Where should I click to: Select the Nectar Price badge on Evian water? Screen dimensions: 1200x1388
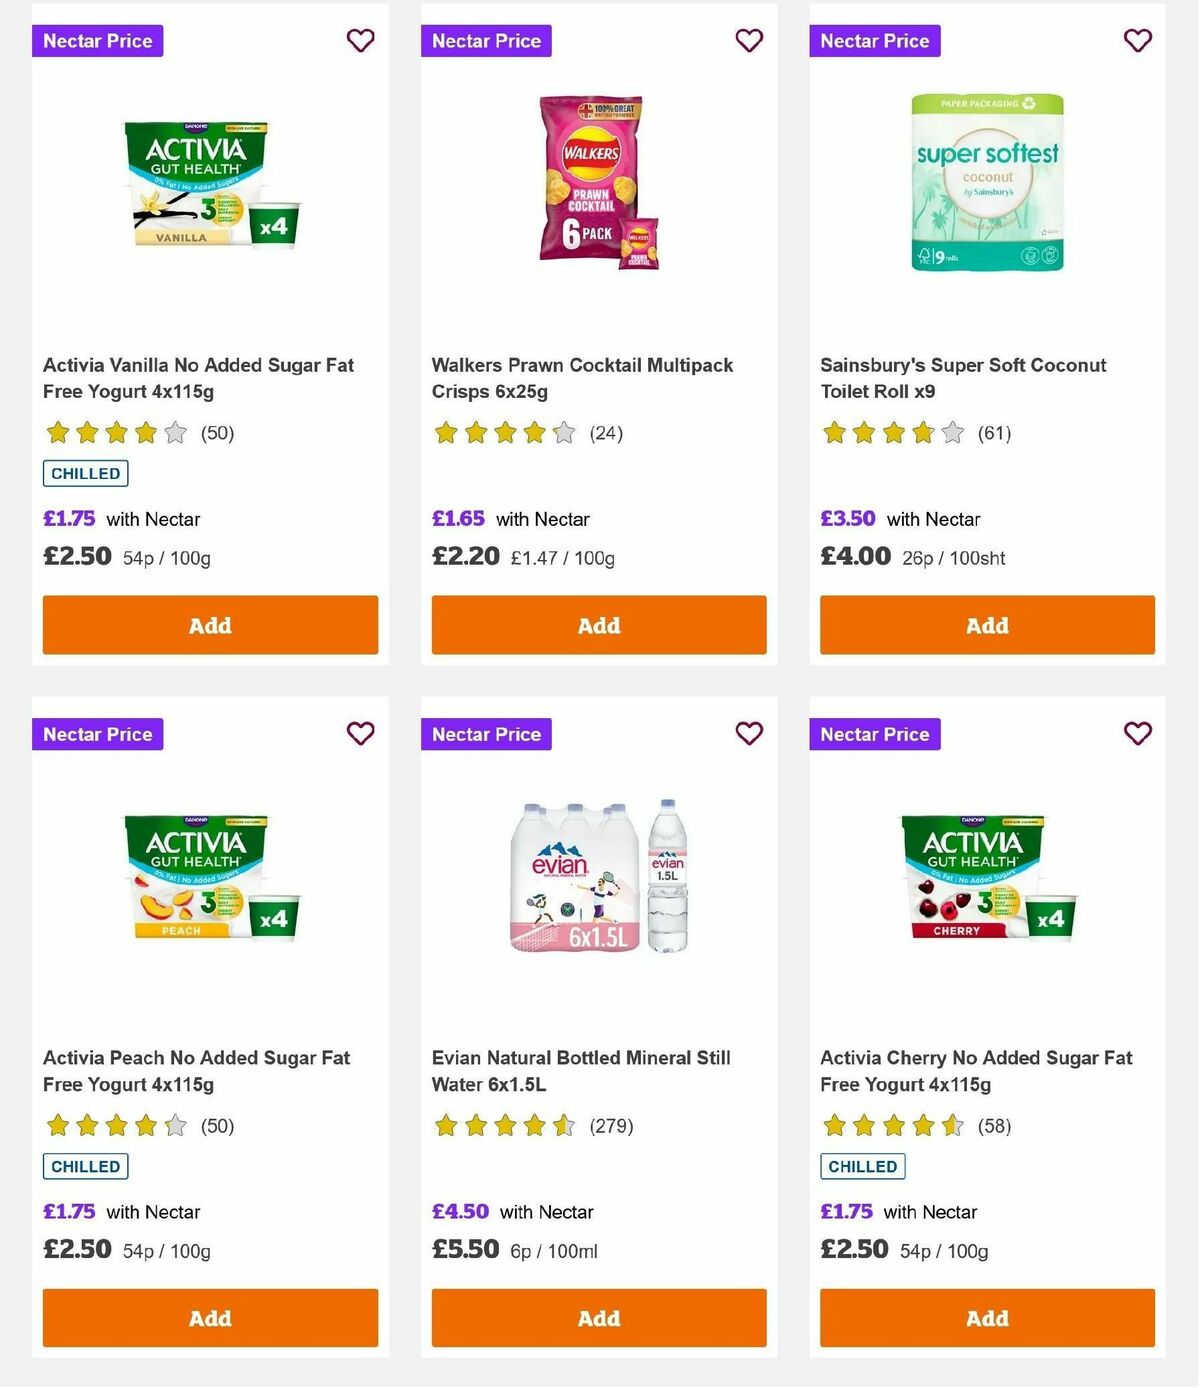(486, 733)
